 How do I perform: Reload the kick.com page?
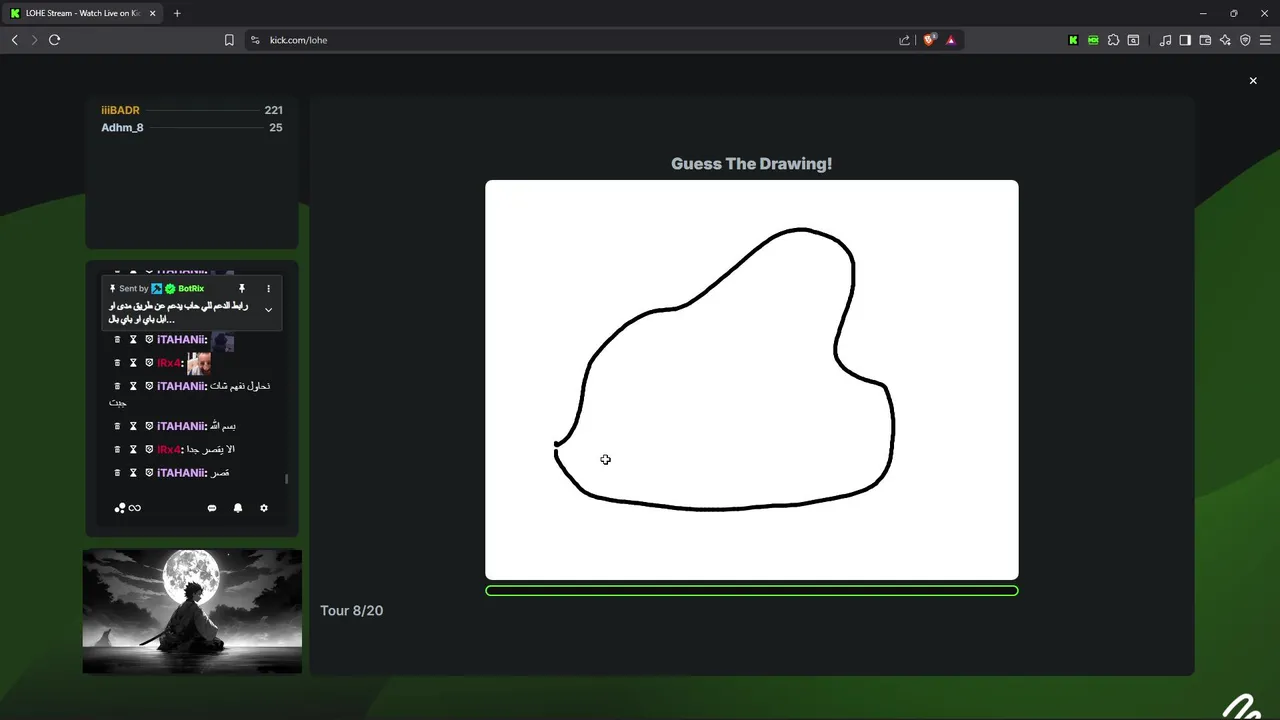click(54, 40)
